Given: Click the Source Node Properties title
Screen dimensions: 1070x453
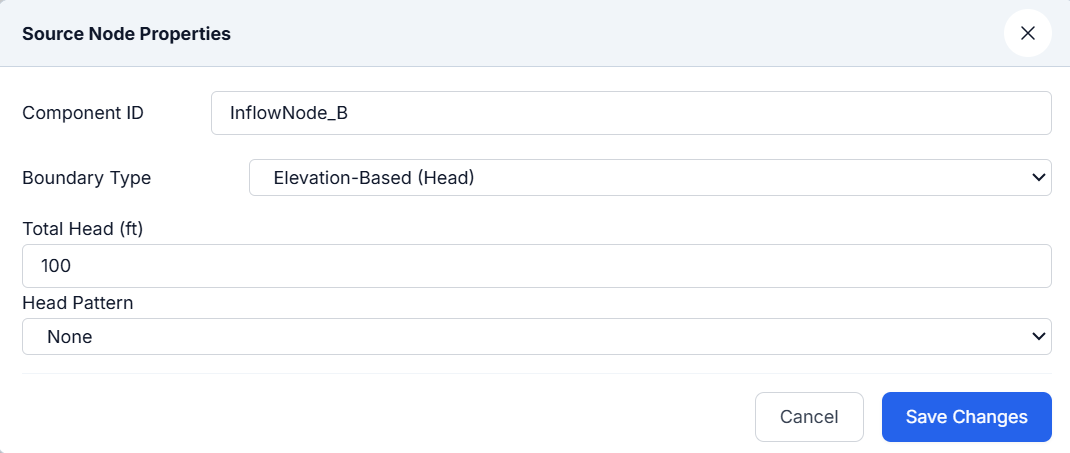Looking at the screenshot, I should pos(126,33).
